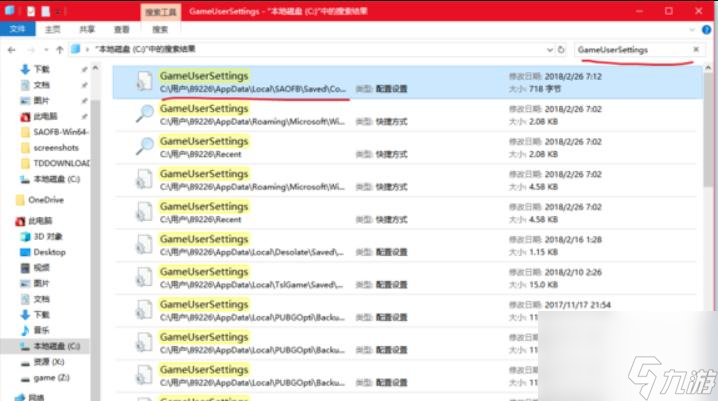Go back with the back arrow
Image resolution: width=718 pixels, height=401 pixels.
[x=11, y=49]
